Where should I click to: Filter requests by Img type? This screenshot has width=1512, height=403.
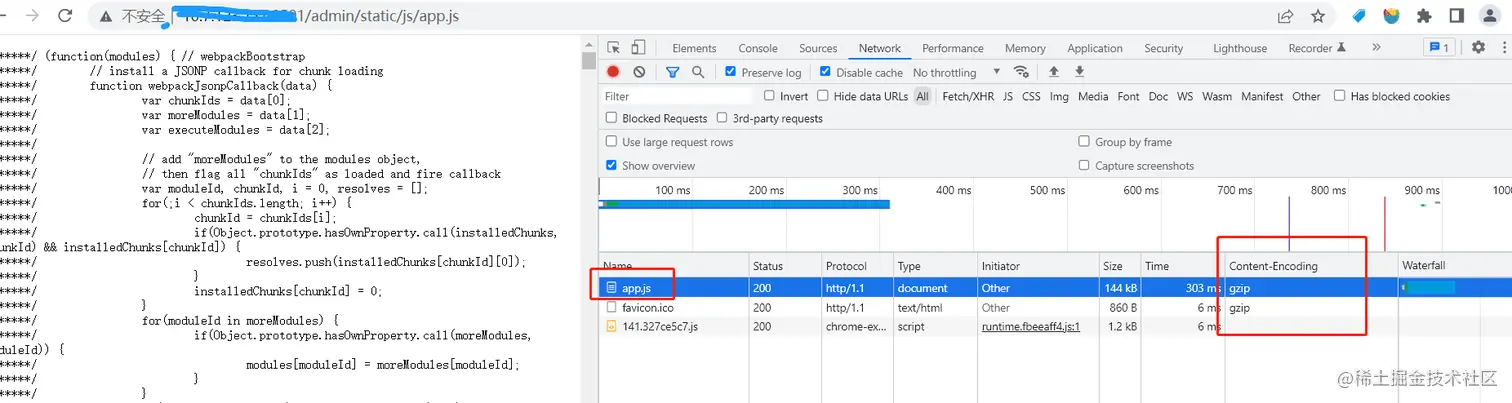click(x=1059, y=96)
